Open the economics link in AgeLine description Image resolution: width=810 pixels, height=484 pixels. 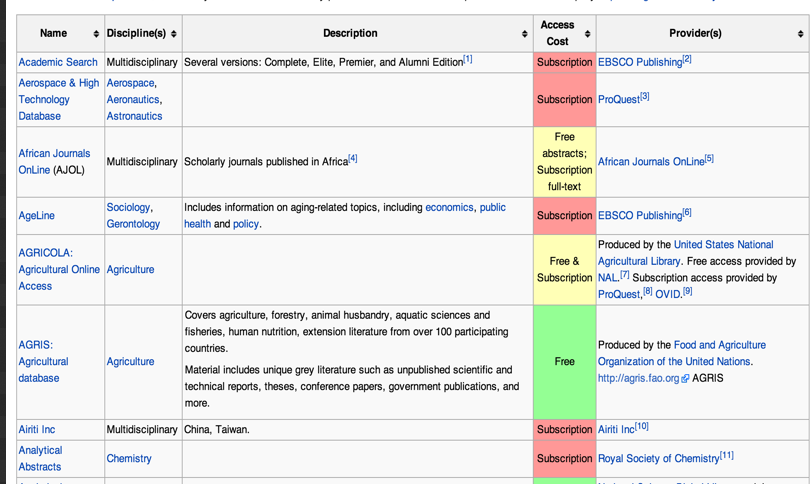point(449,207)
